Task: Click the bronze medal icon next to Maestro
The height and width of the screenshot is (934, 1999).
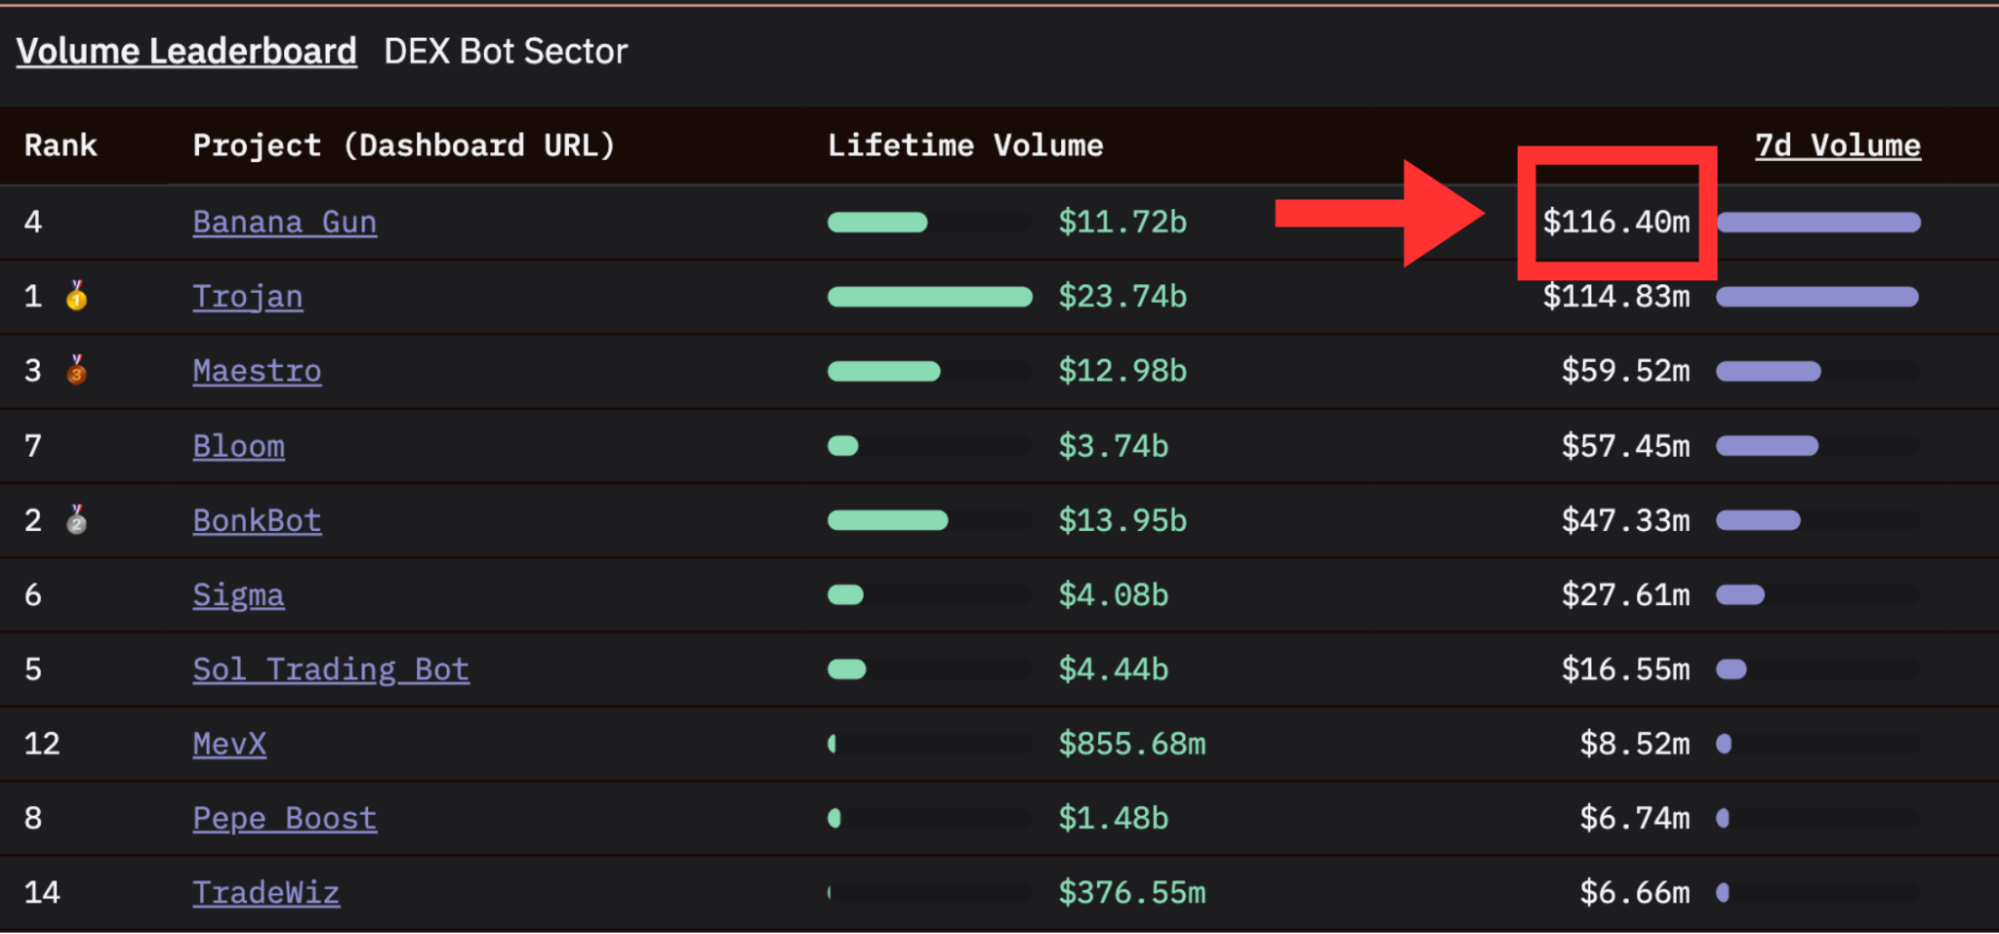Action: [x=77, y=370]
